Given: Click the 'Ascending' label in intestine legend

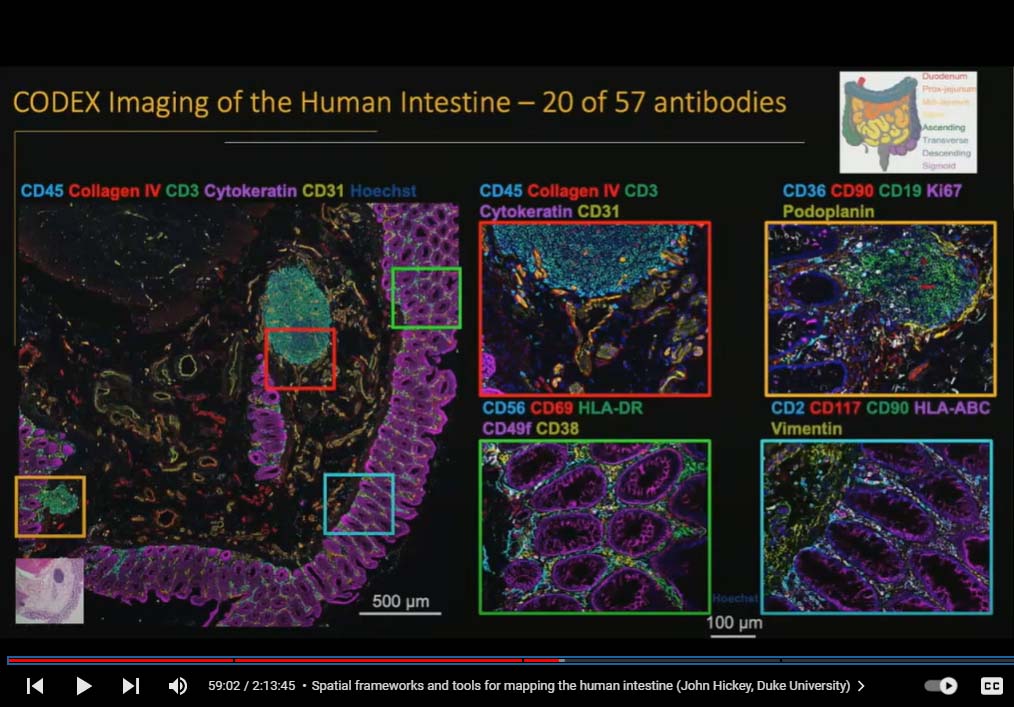Looking at the screenshot, I should click(944, 127).
